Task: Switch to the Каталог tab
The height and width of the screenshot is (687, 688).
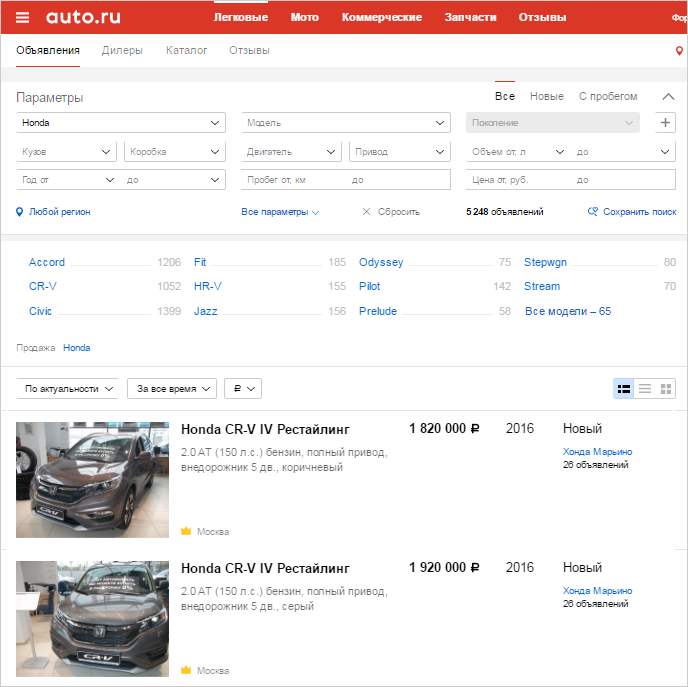Action: (x=186, y=50)
